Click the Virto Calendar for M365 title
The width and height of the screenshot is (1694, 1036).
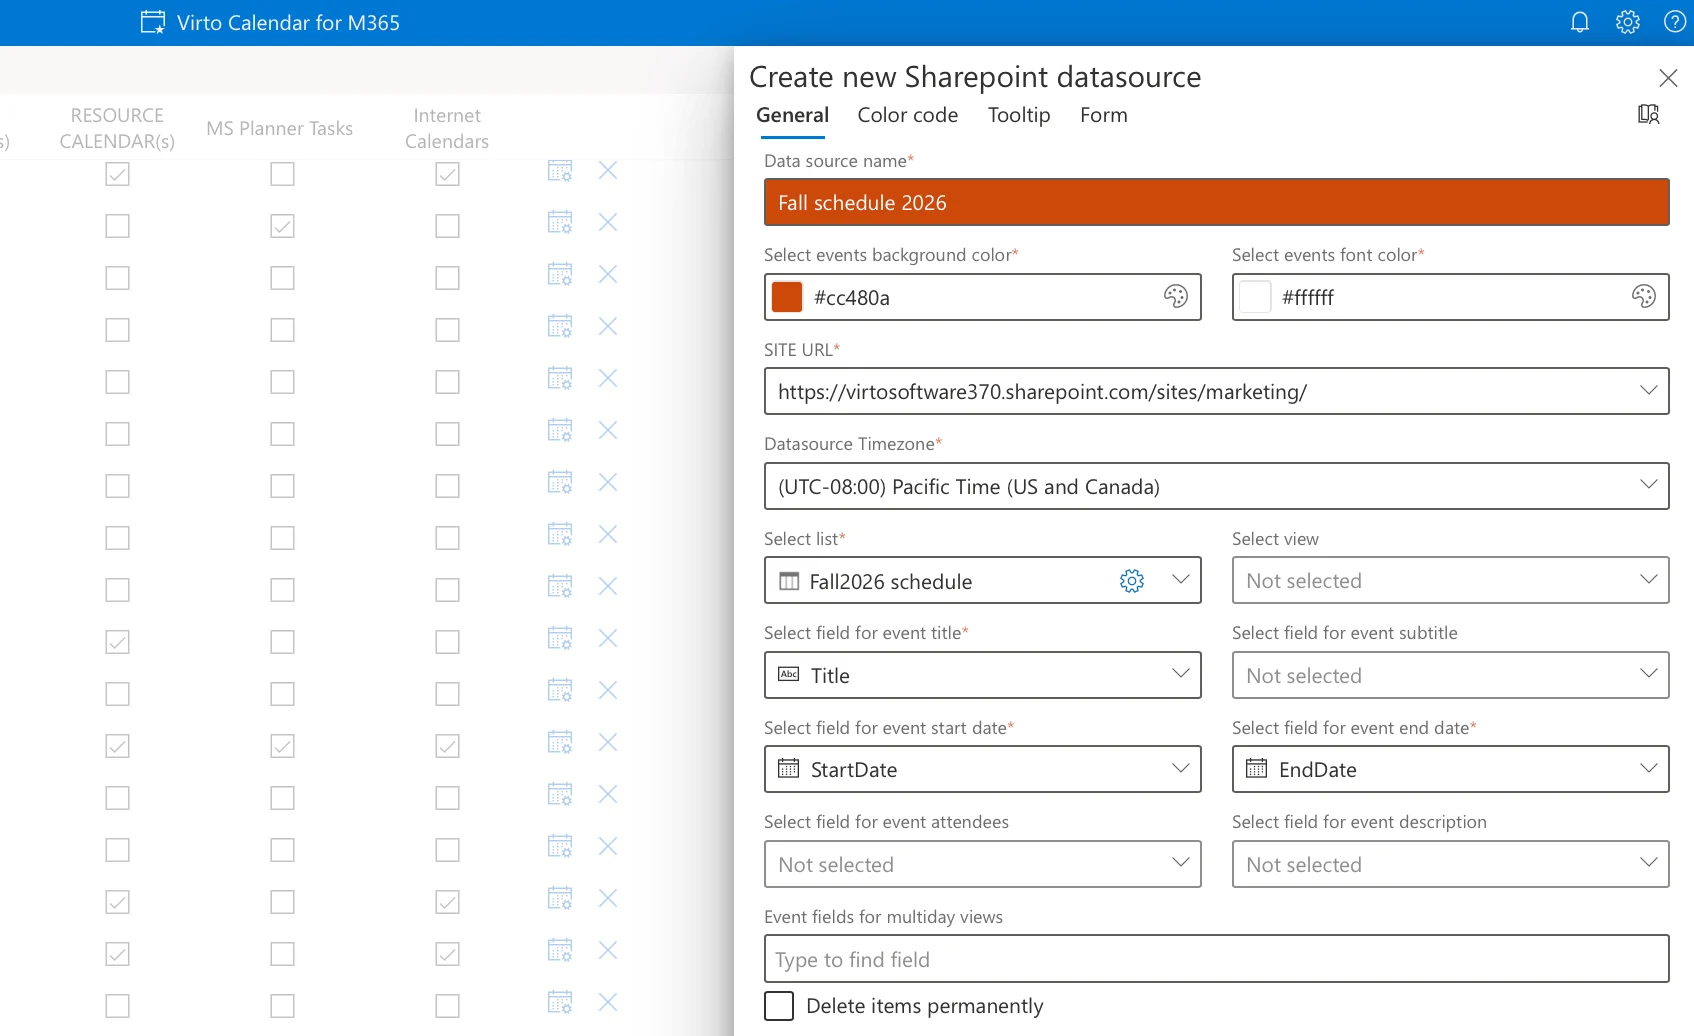[x=288, y=22]
